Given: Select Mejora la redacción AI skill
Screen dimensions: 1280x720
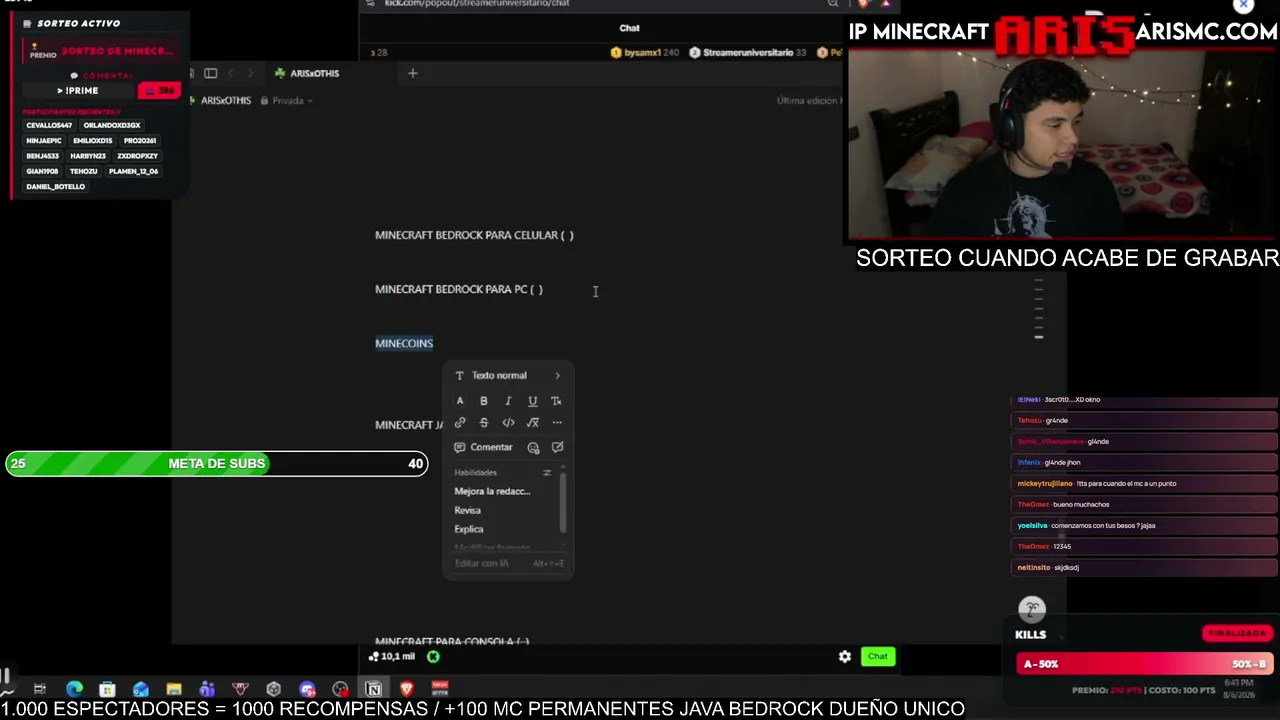Looking at the screenshot, I should 492,492.
